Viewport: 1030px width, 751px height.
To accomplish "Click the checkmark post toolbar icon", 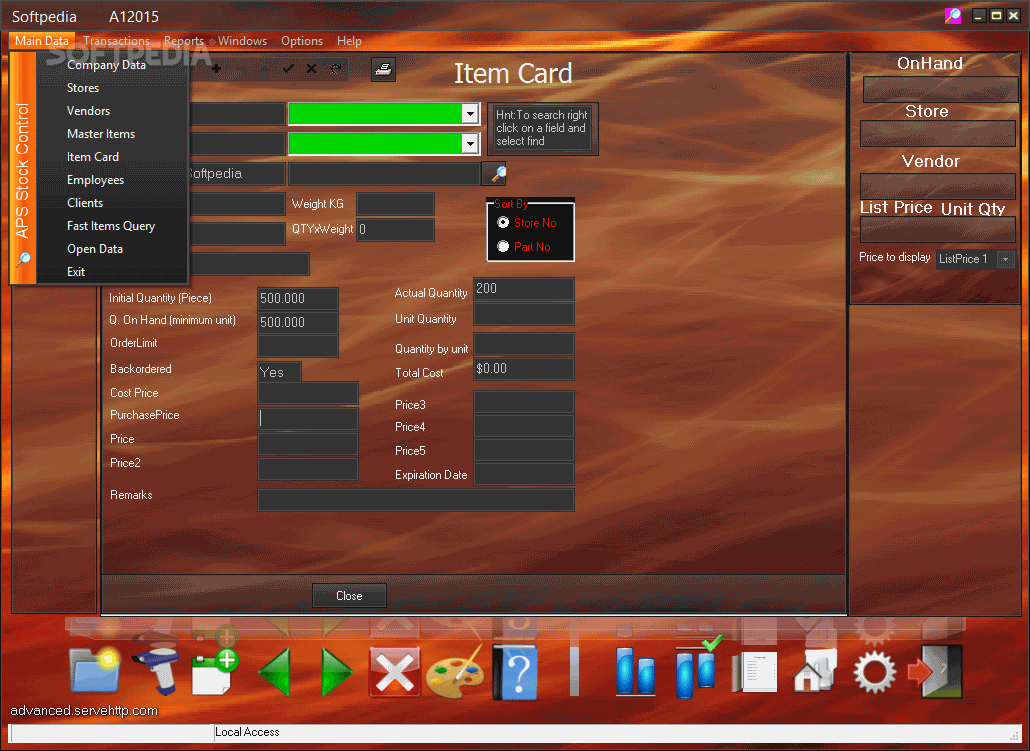I will [288, 68].
